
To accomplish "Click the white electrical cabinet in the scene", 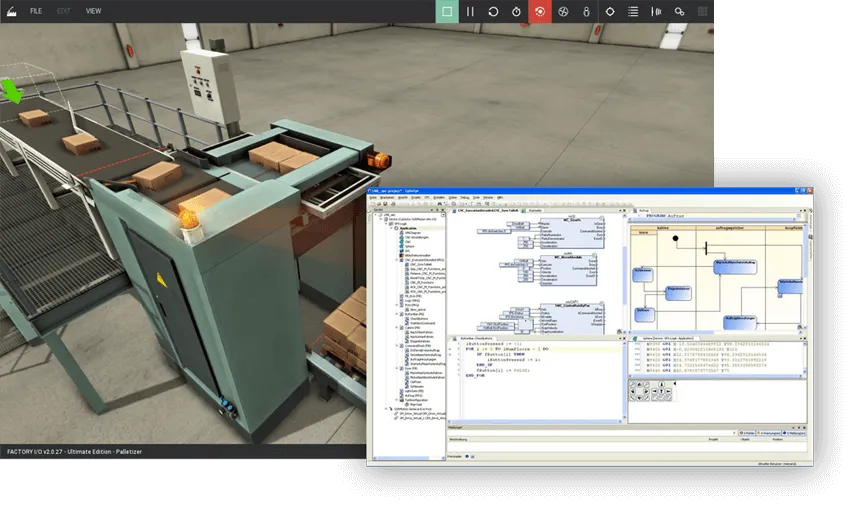I will 211,87.
